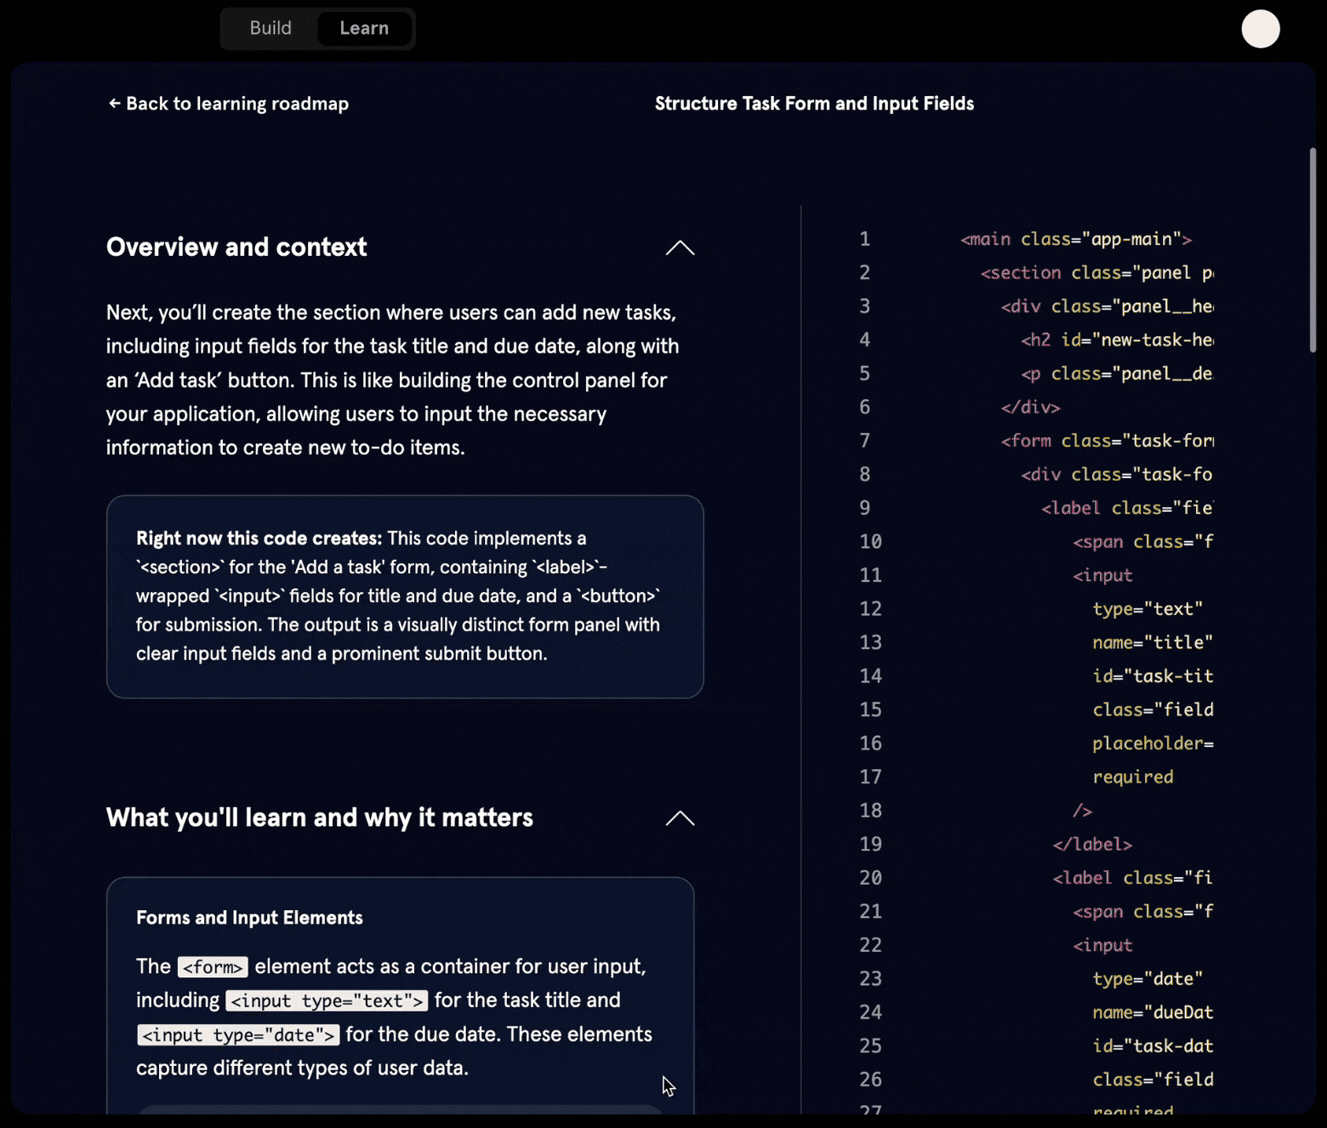This screenshot has width=1327, height=1128.
Task: Click the Forms and Input Elements heading
Action: point(249,918)
